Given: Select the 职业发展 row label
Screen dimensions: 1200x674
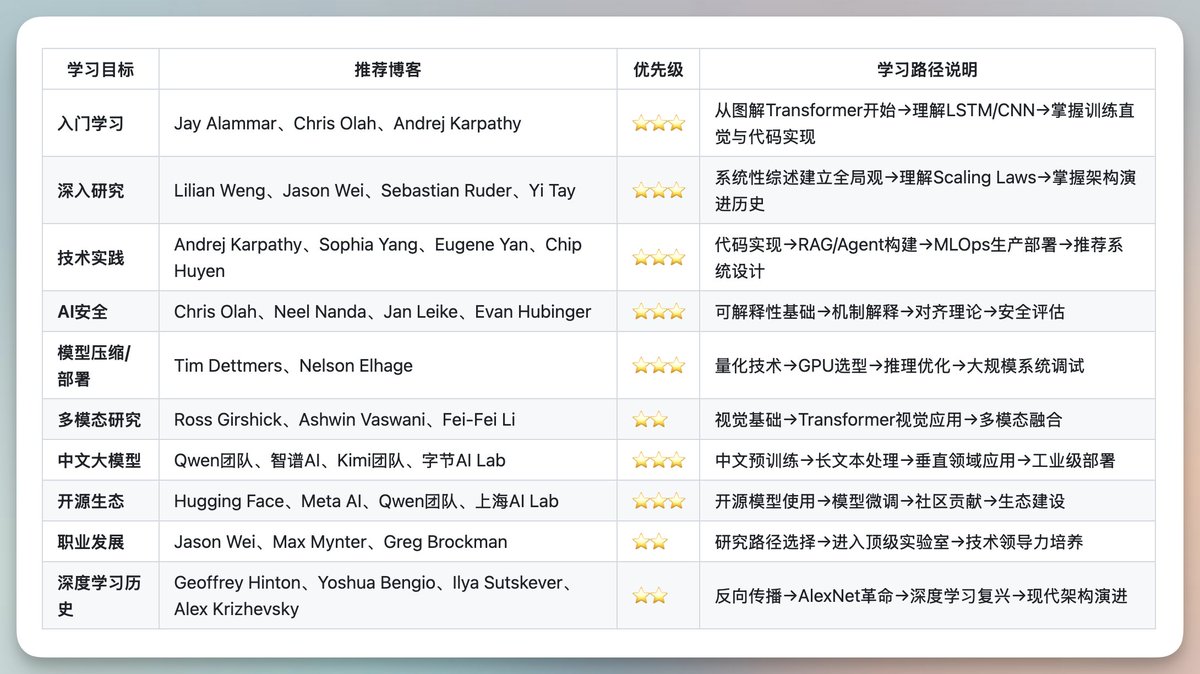Looking at the screenshot, I should click(x=91, y=542).
